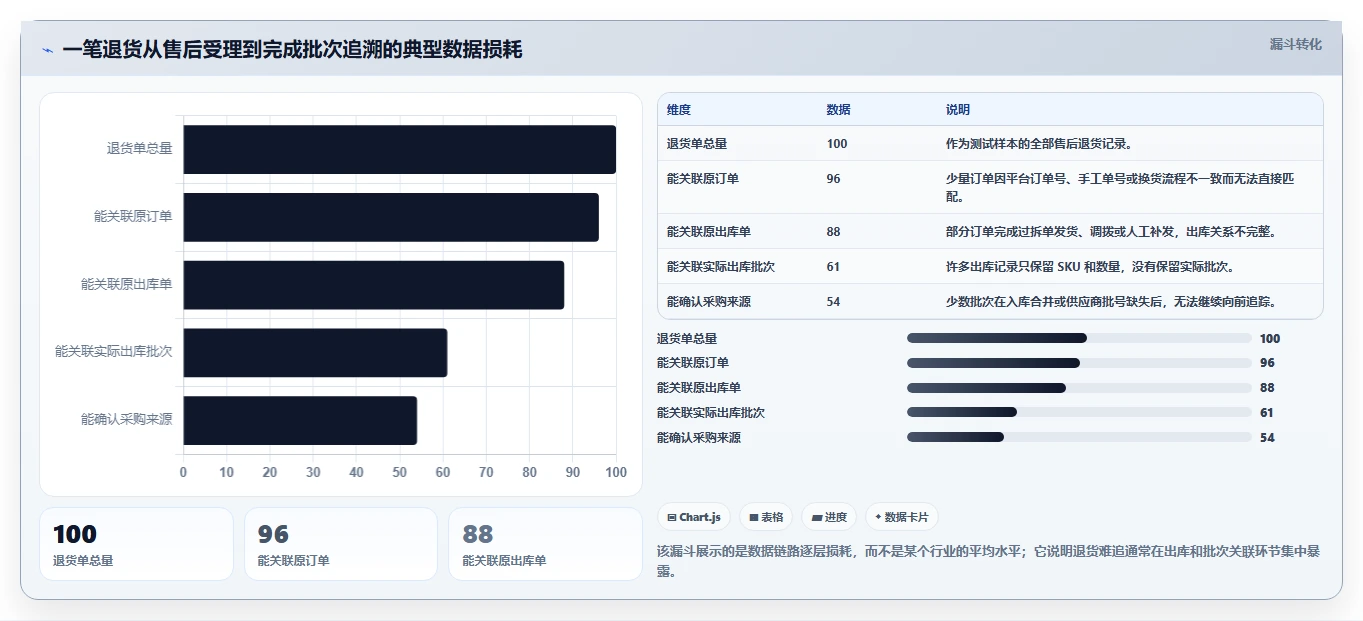
Task: Click the description starting 少量订单因平台订单号
Action: (1120, 188)
